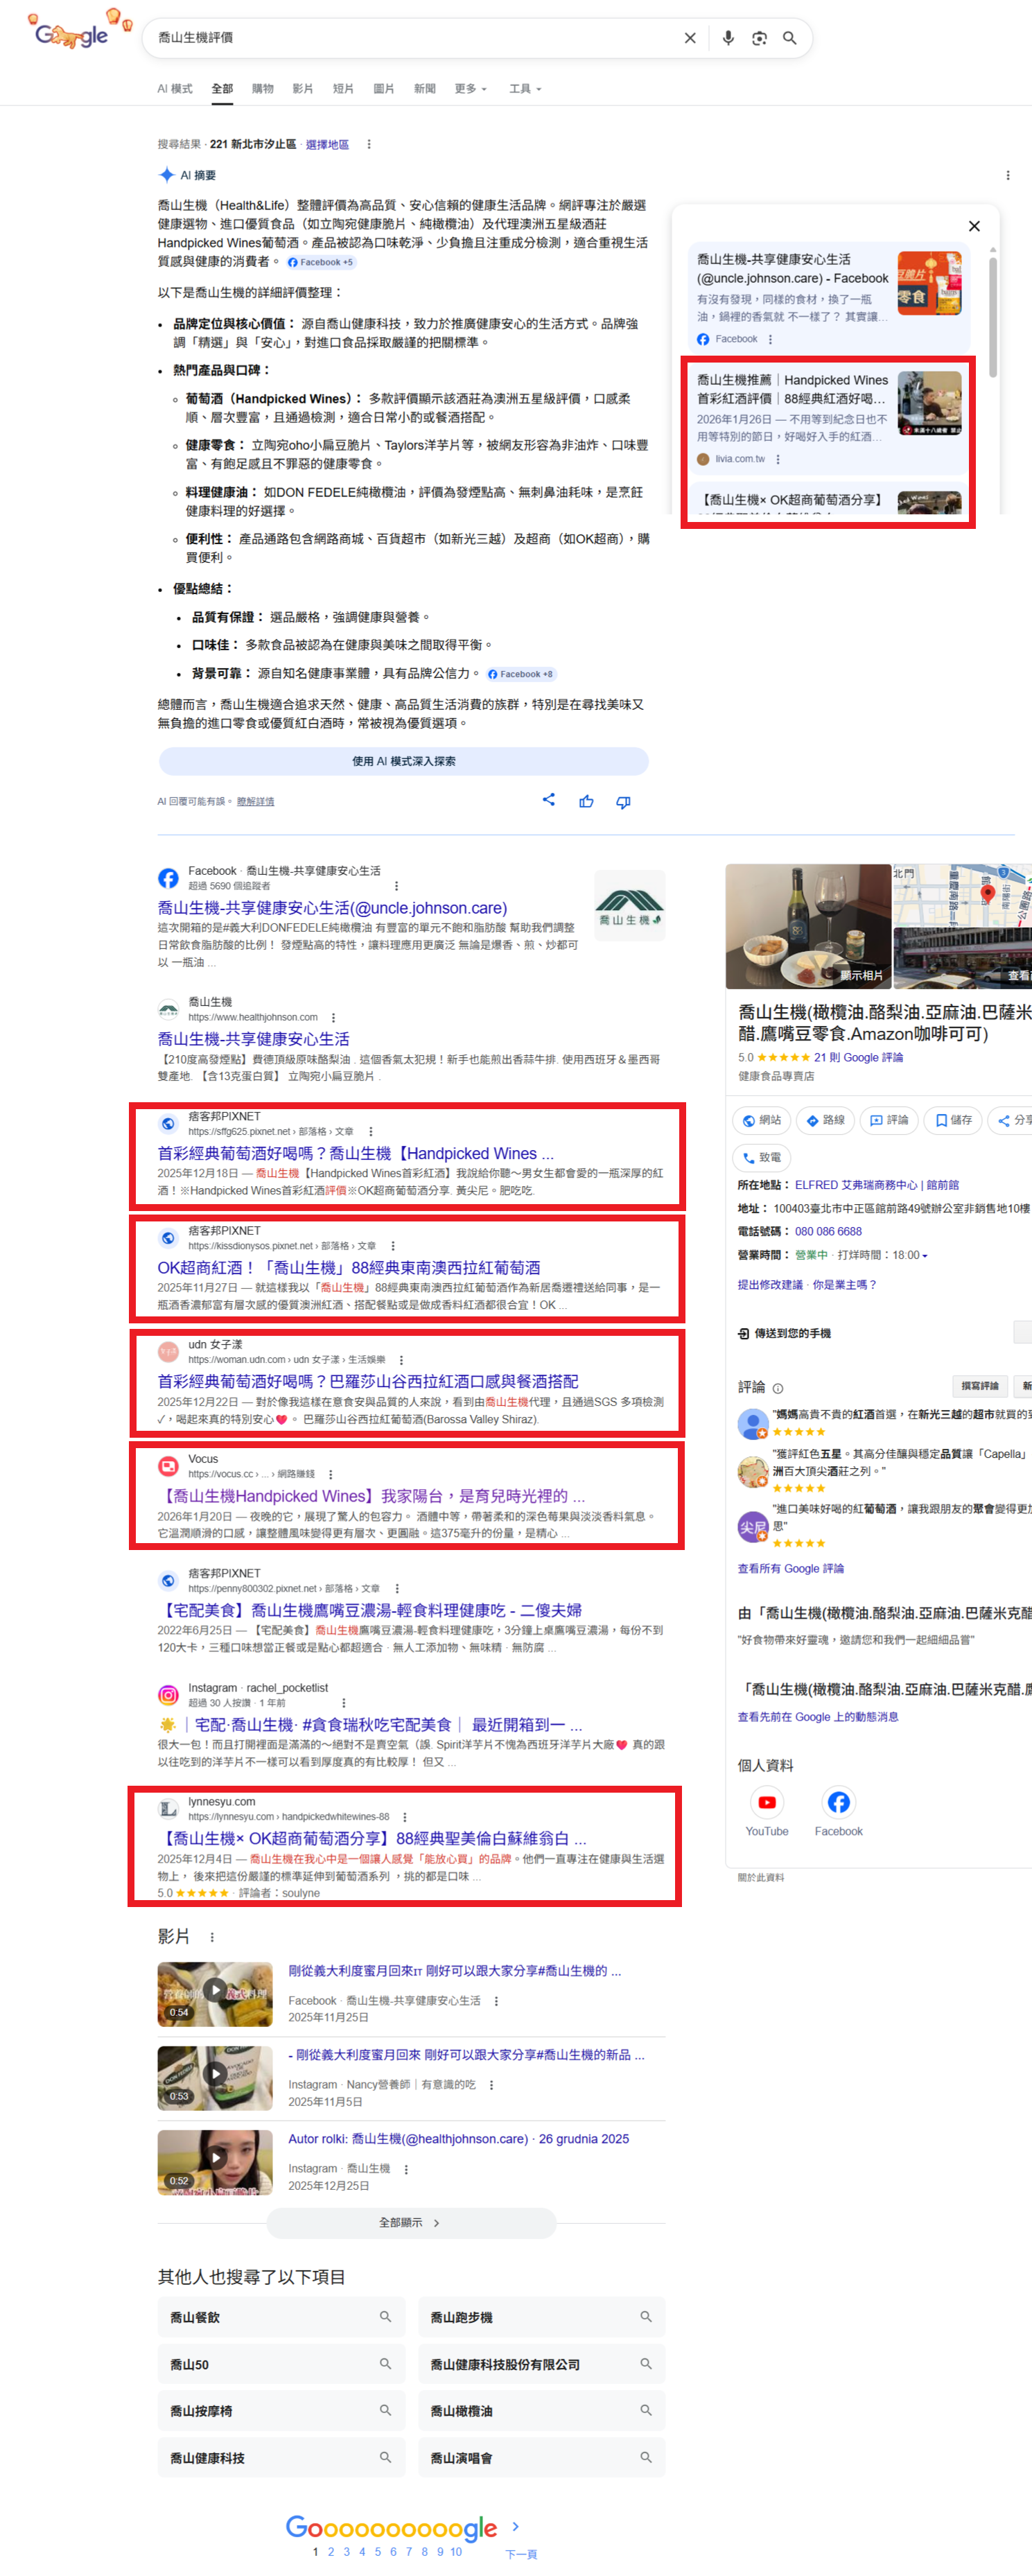Open 喬山生機-共享健康安心生活 healthjohnson.com result link
This screenshot has height=2576, width=1032.
tap(253, 1039)
